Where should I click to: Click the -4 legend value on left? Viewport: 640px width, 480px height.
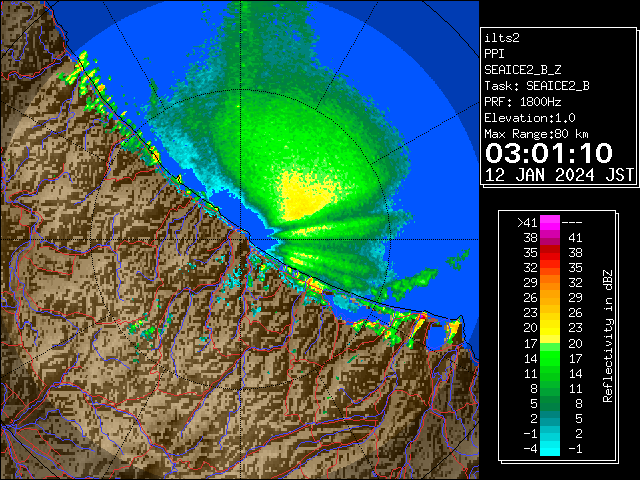point(530,449)
